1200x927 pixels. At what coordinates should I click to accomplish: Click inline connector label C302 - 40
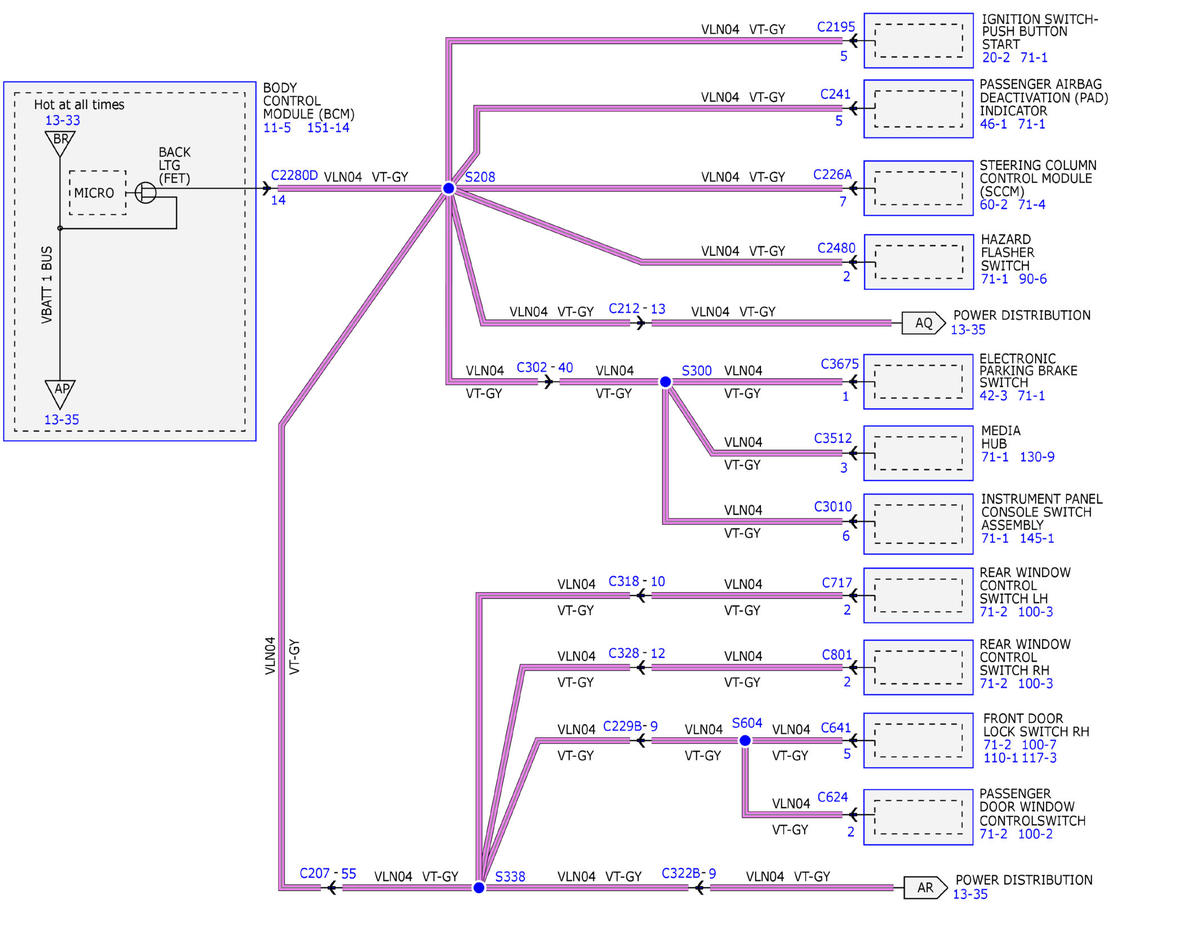pos(545,367)
